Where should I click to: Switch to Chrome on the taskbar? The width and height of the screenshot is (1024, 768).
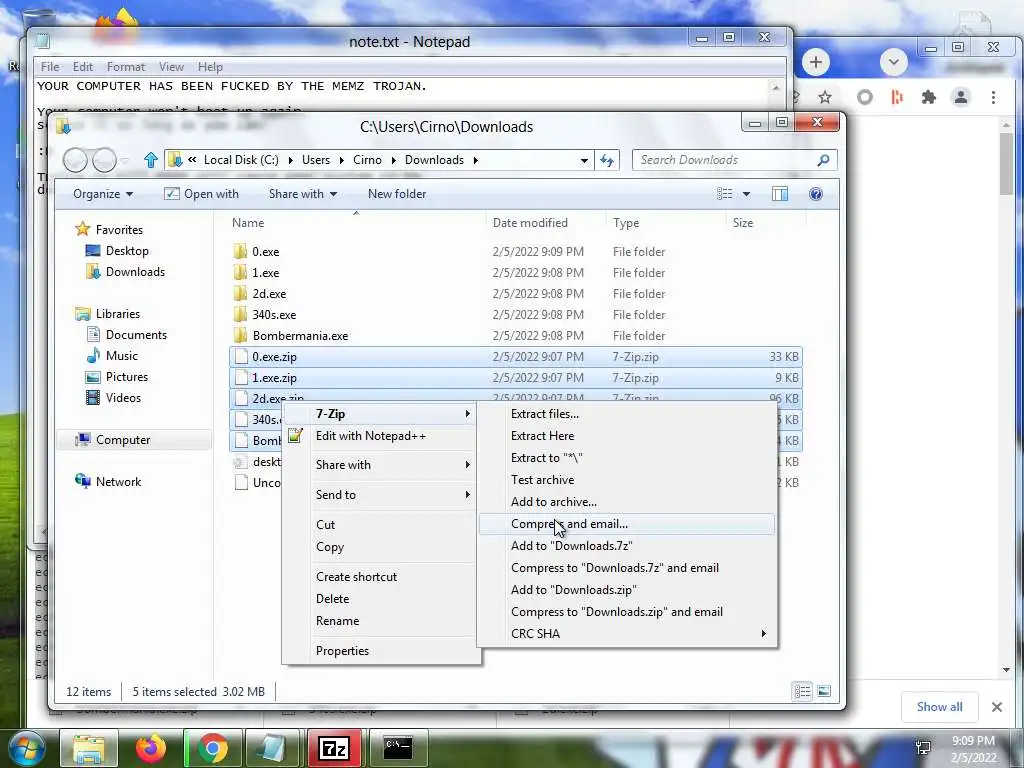(213, 748)
